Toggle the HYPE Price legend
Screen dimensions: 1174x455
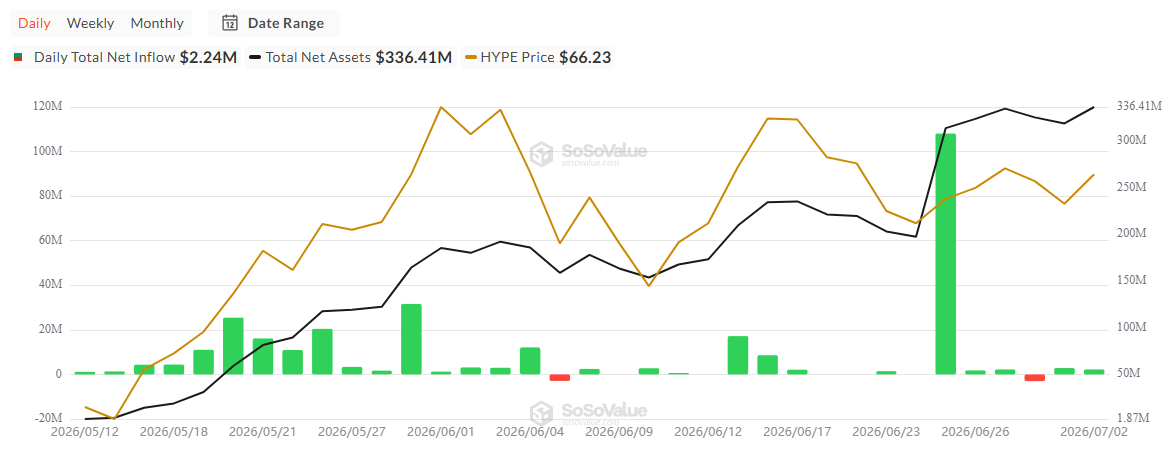538,58
